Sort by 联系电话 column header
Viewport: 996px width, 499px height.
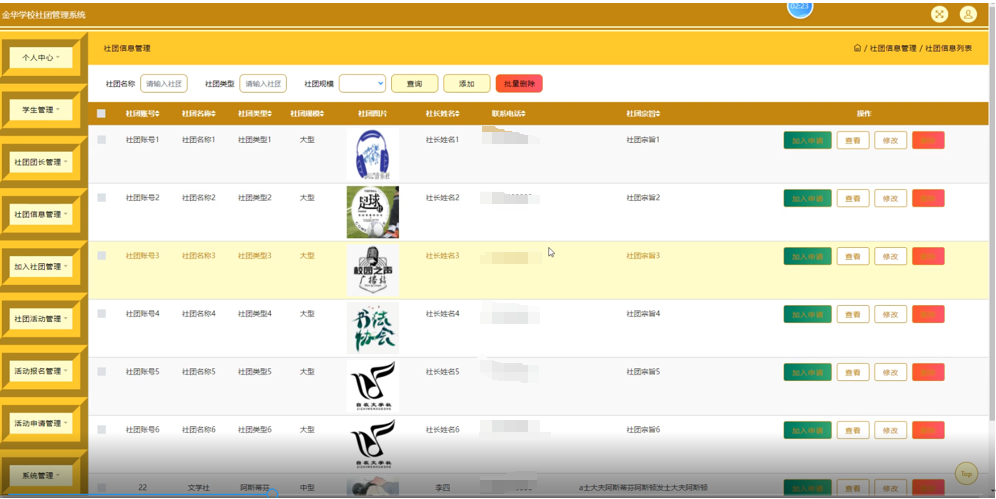click(x=508, y=114)
